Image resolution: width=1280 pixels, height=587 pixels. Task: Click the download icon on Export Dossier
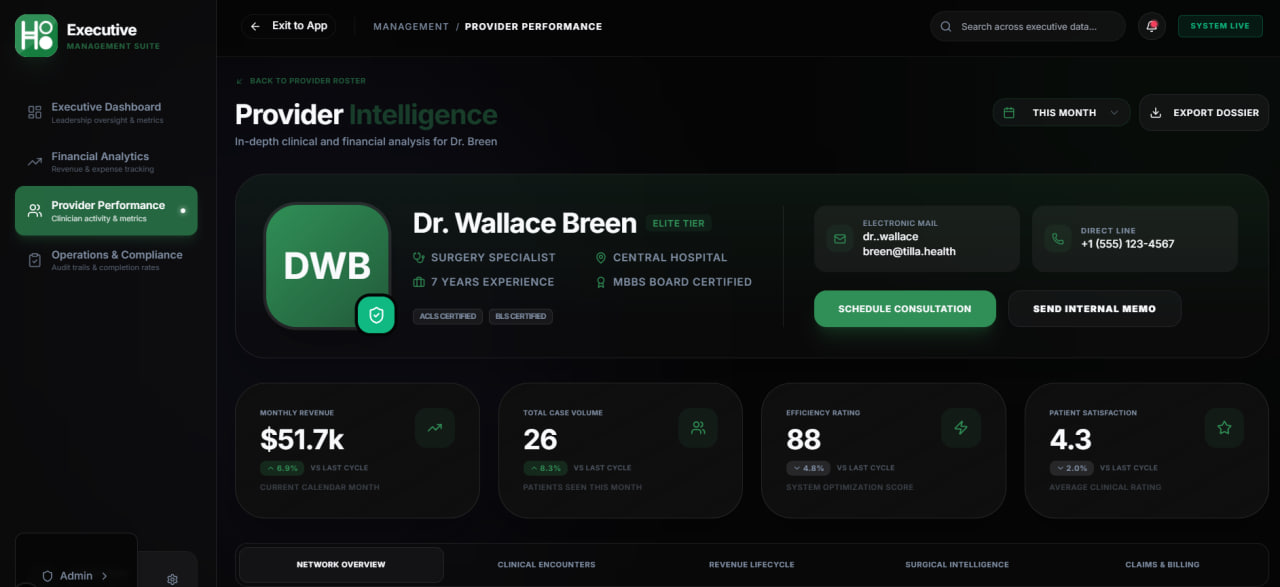[1156, 113]
